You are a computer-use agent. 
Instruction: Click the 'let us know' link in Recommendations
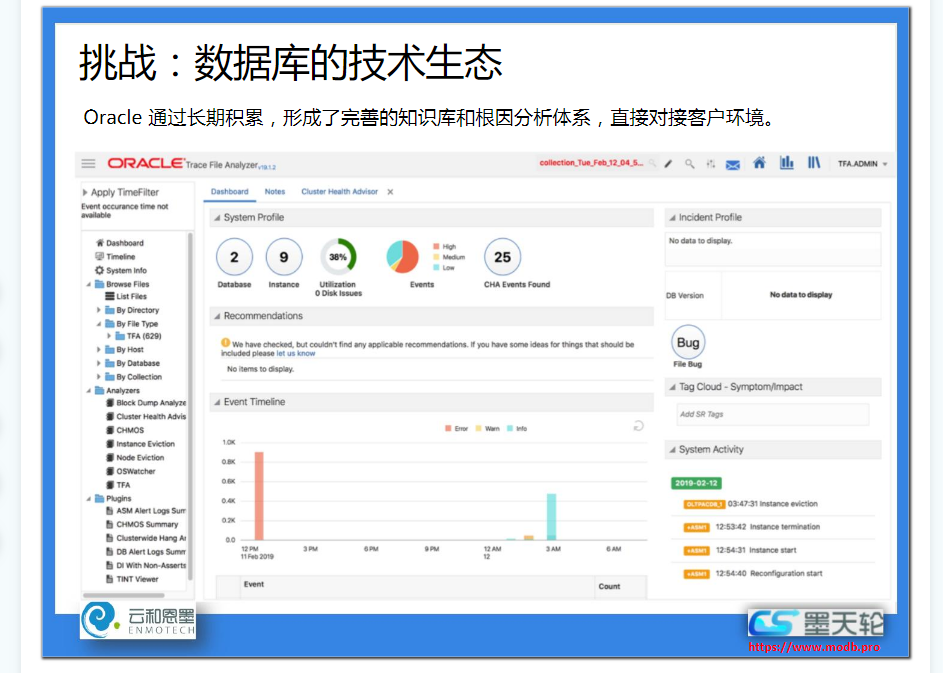297,352
